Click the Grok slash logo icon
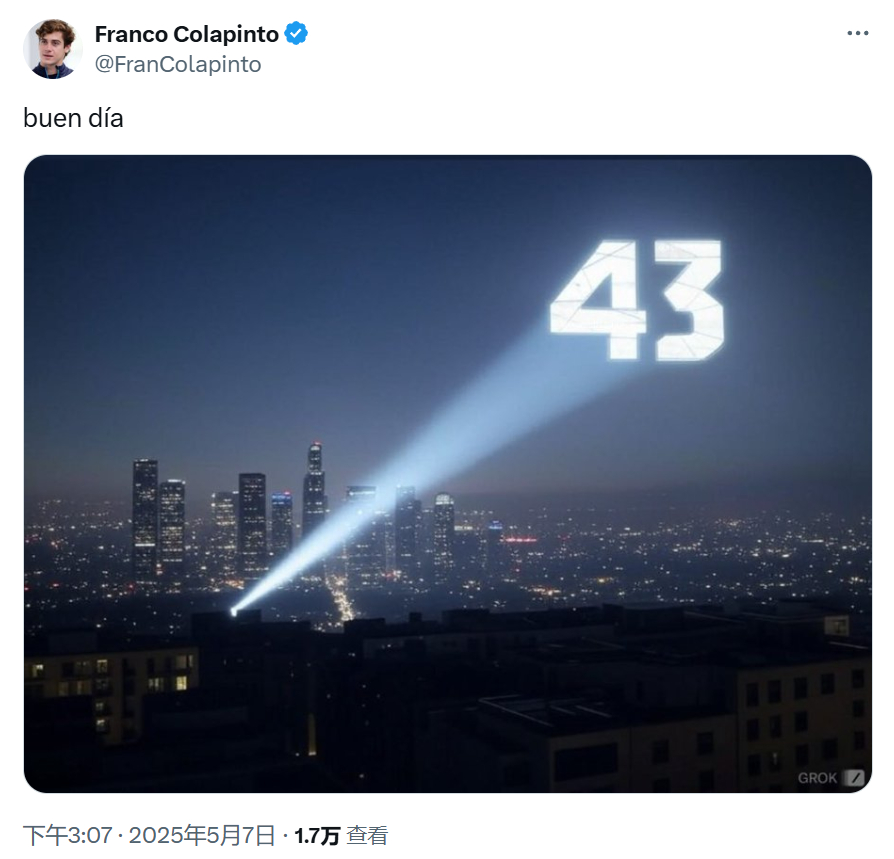 click(854, 777)
